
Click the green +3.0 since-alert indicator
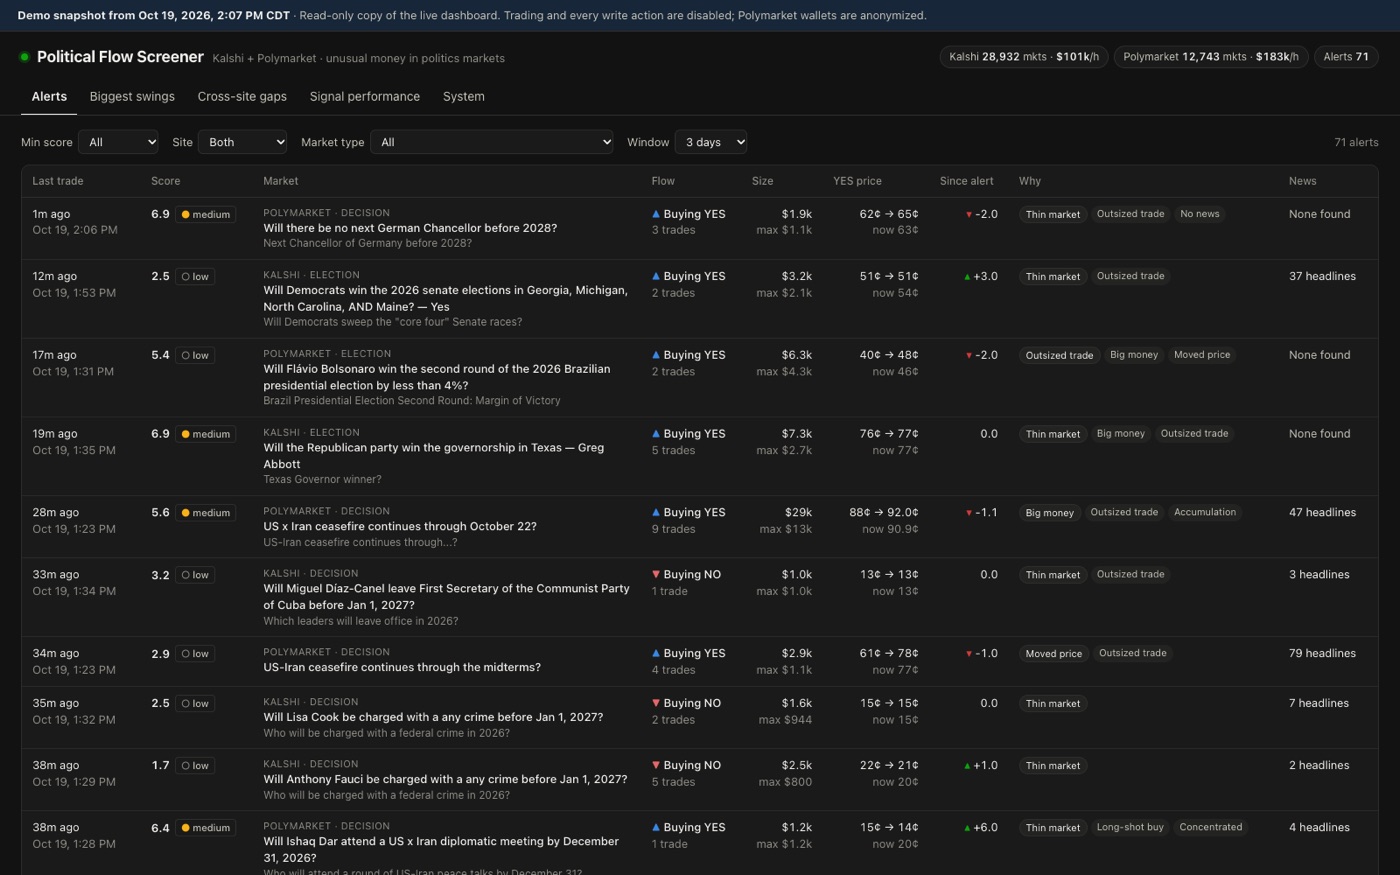981,277
